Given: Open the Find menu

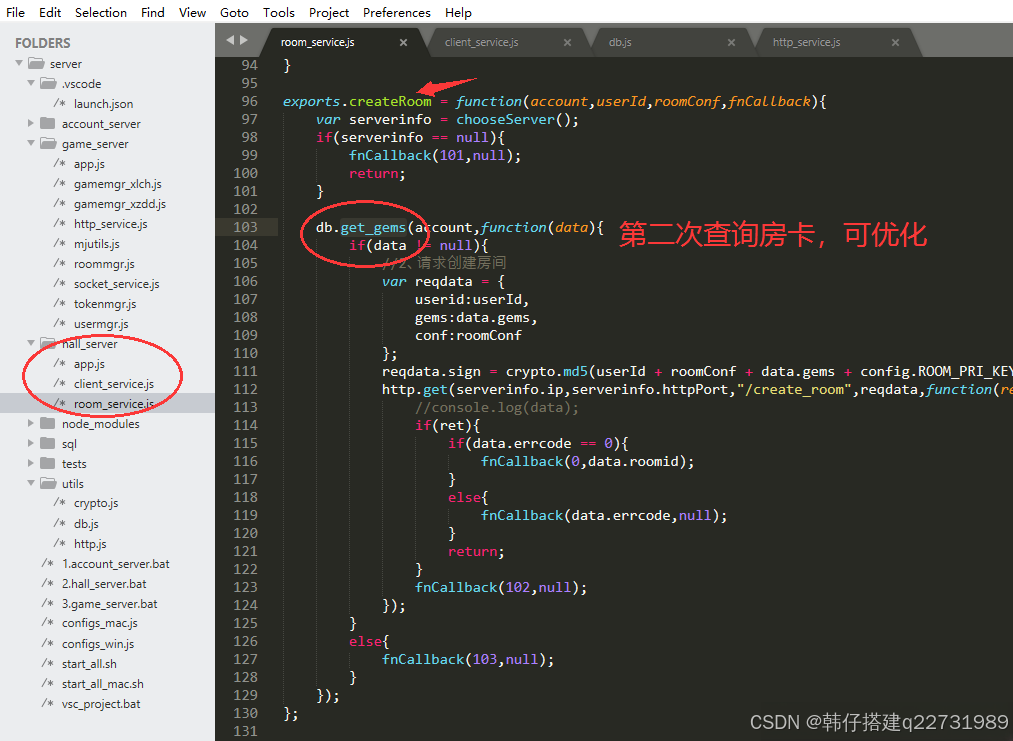Looking at the screenshot, I should click(152, 12).
